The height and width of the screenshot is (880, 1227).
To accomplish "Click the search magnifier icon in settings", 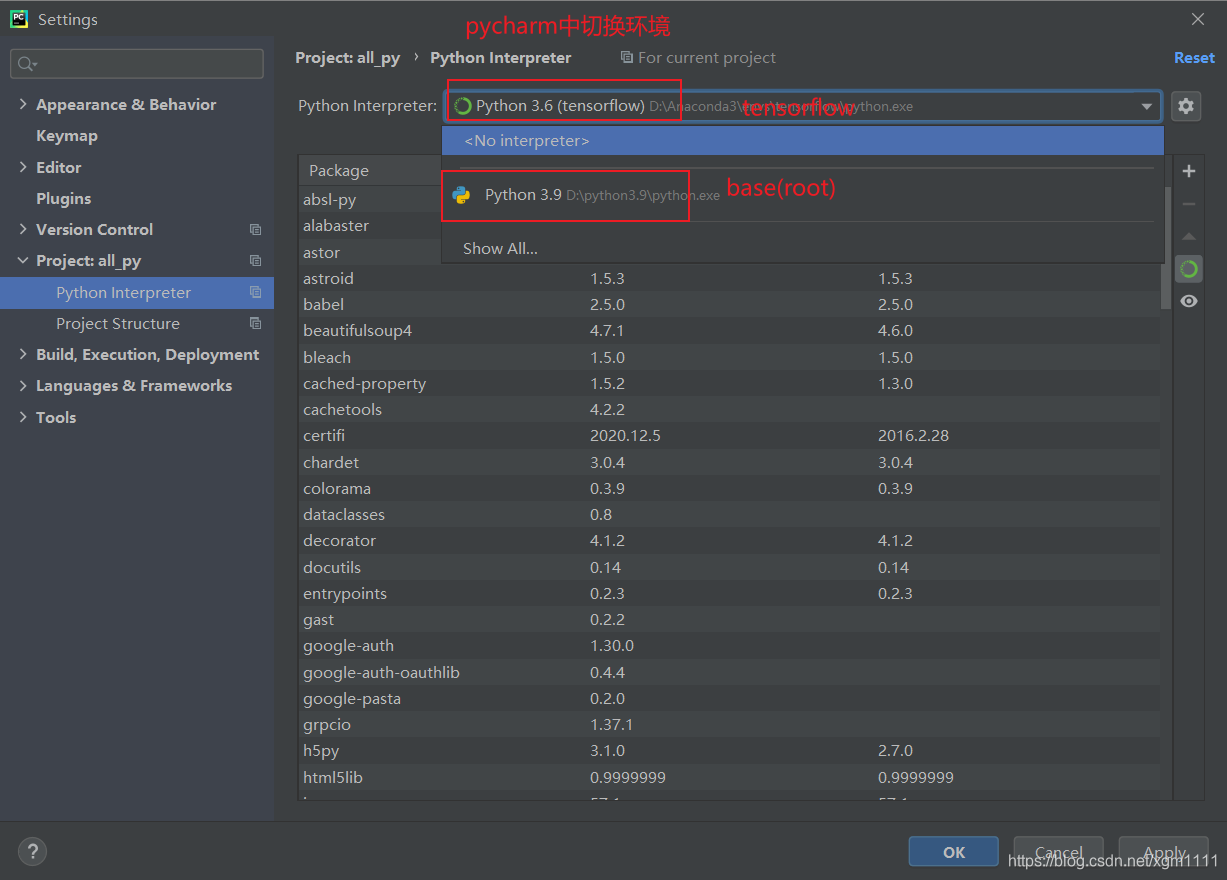I will tap(26, 64).
